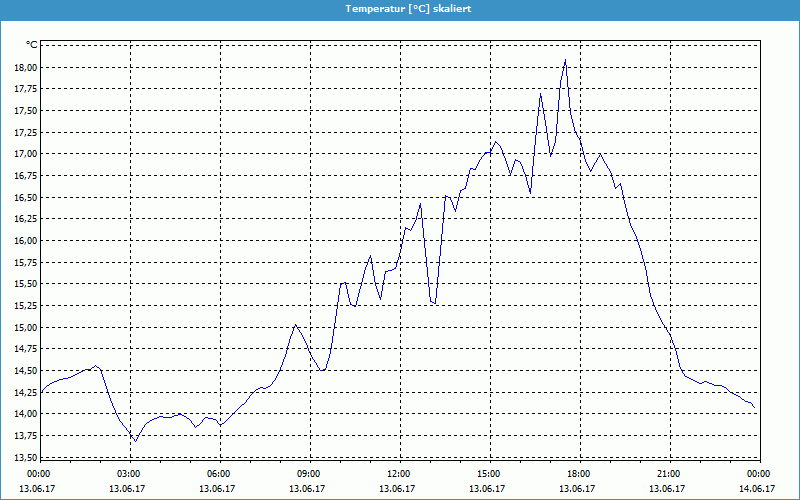Click the curve's sharp dip after 12:00
Image resolution: width=800 pixels, height=500 pixels.
point(433,302)
